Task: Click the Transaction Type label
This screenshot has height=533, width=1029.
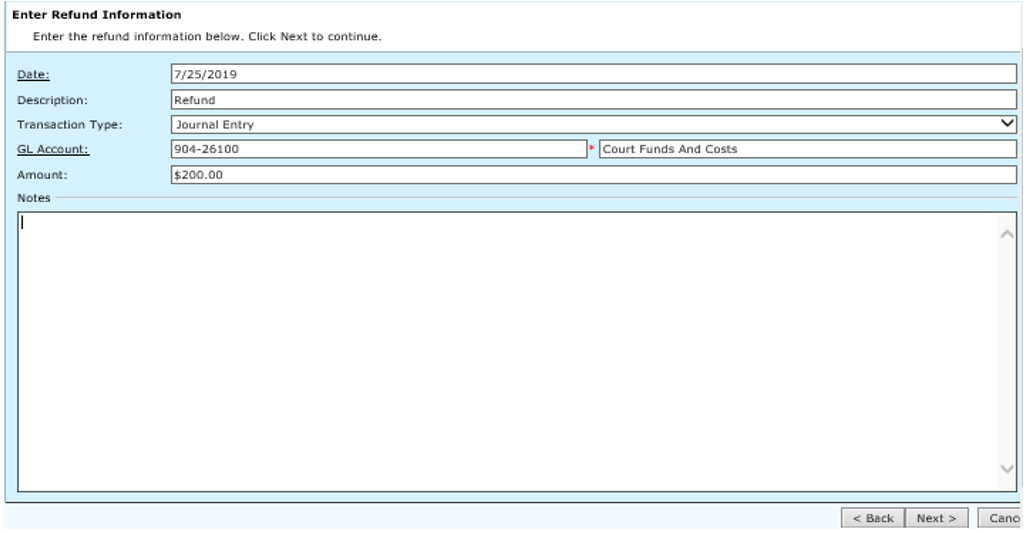Action: [x=69, y=125]
